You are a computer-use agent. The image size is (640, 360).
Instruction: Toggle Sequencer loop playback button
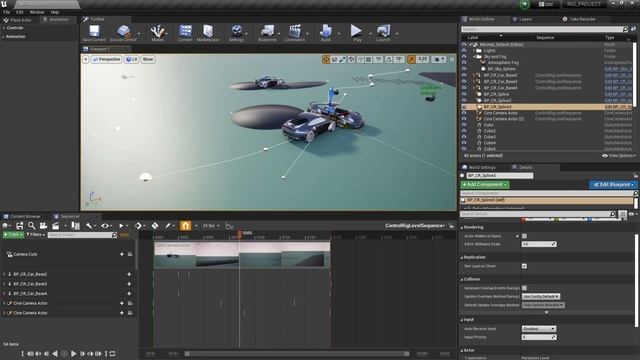pos(112,354)
